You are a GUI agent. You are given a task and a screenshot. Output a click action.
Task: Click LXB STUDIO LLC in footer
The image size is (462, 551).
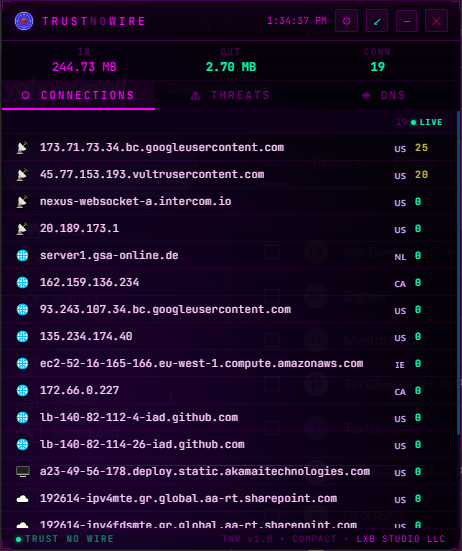pyautogui.click(x=401, y=539)
